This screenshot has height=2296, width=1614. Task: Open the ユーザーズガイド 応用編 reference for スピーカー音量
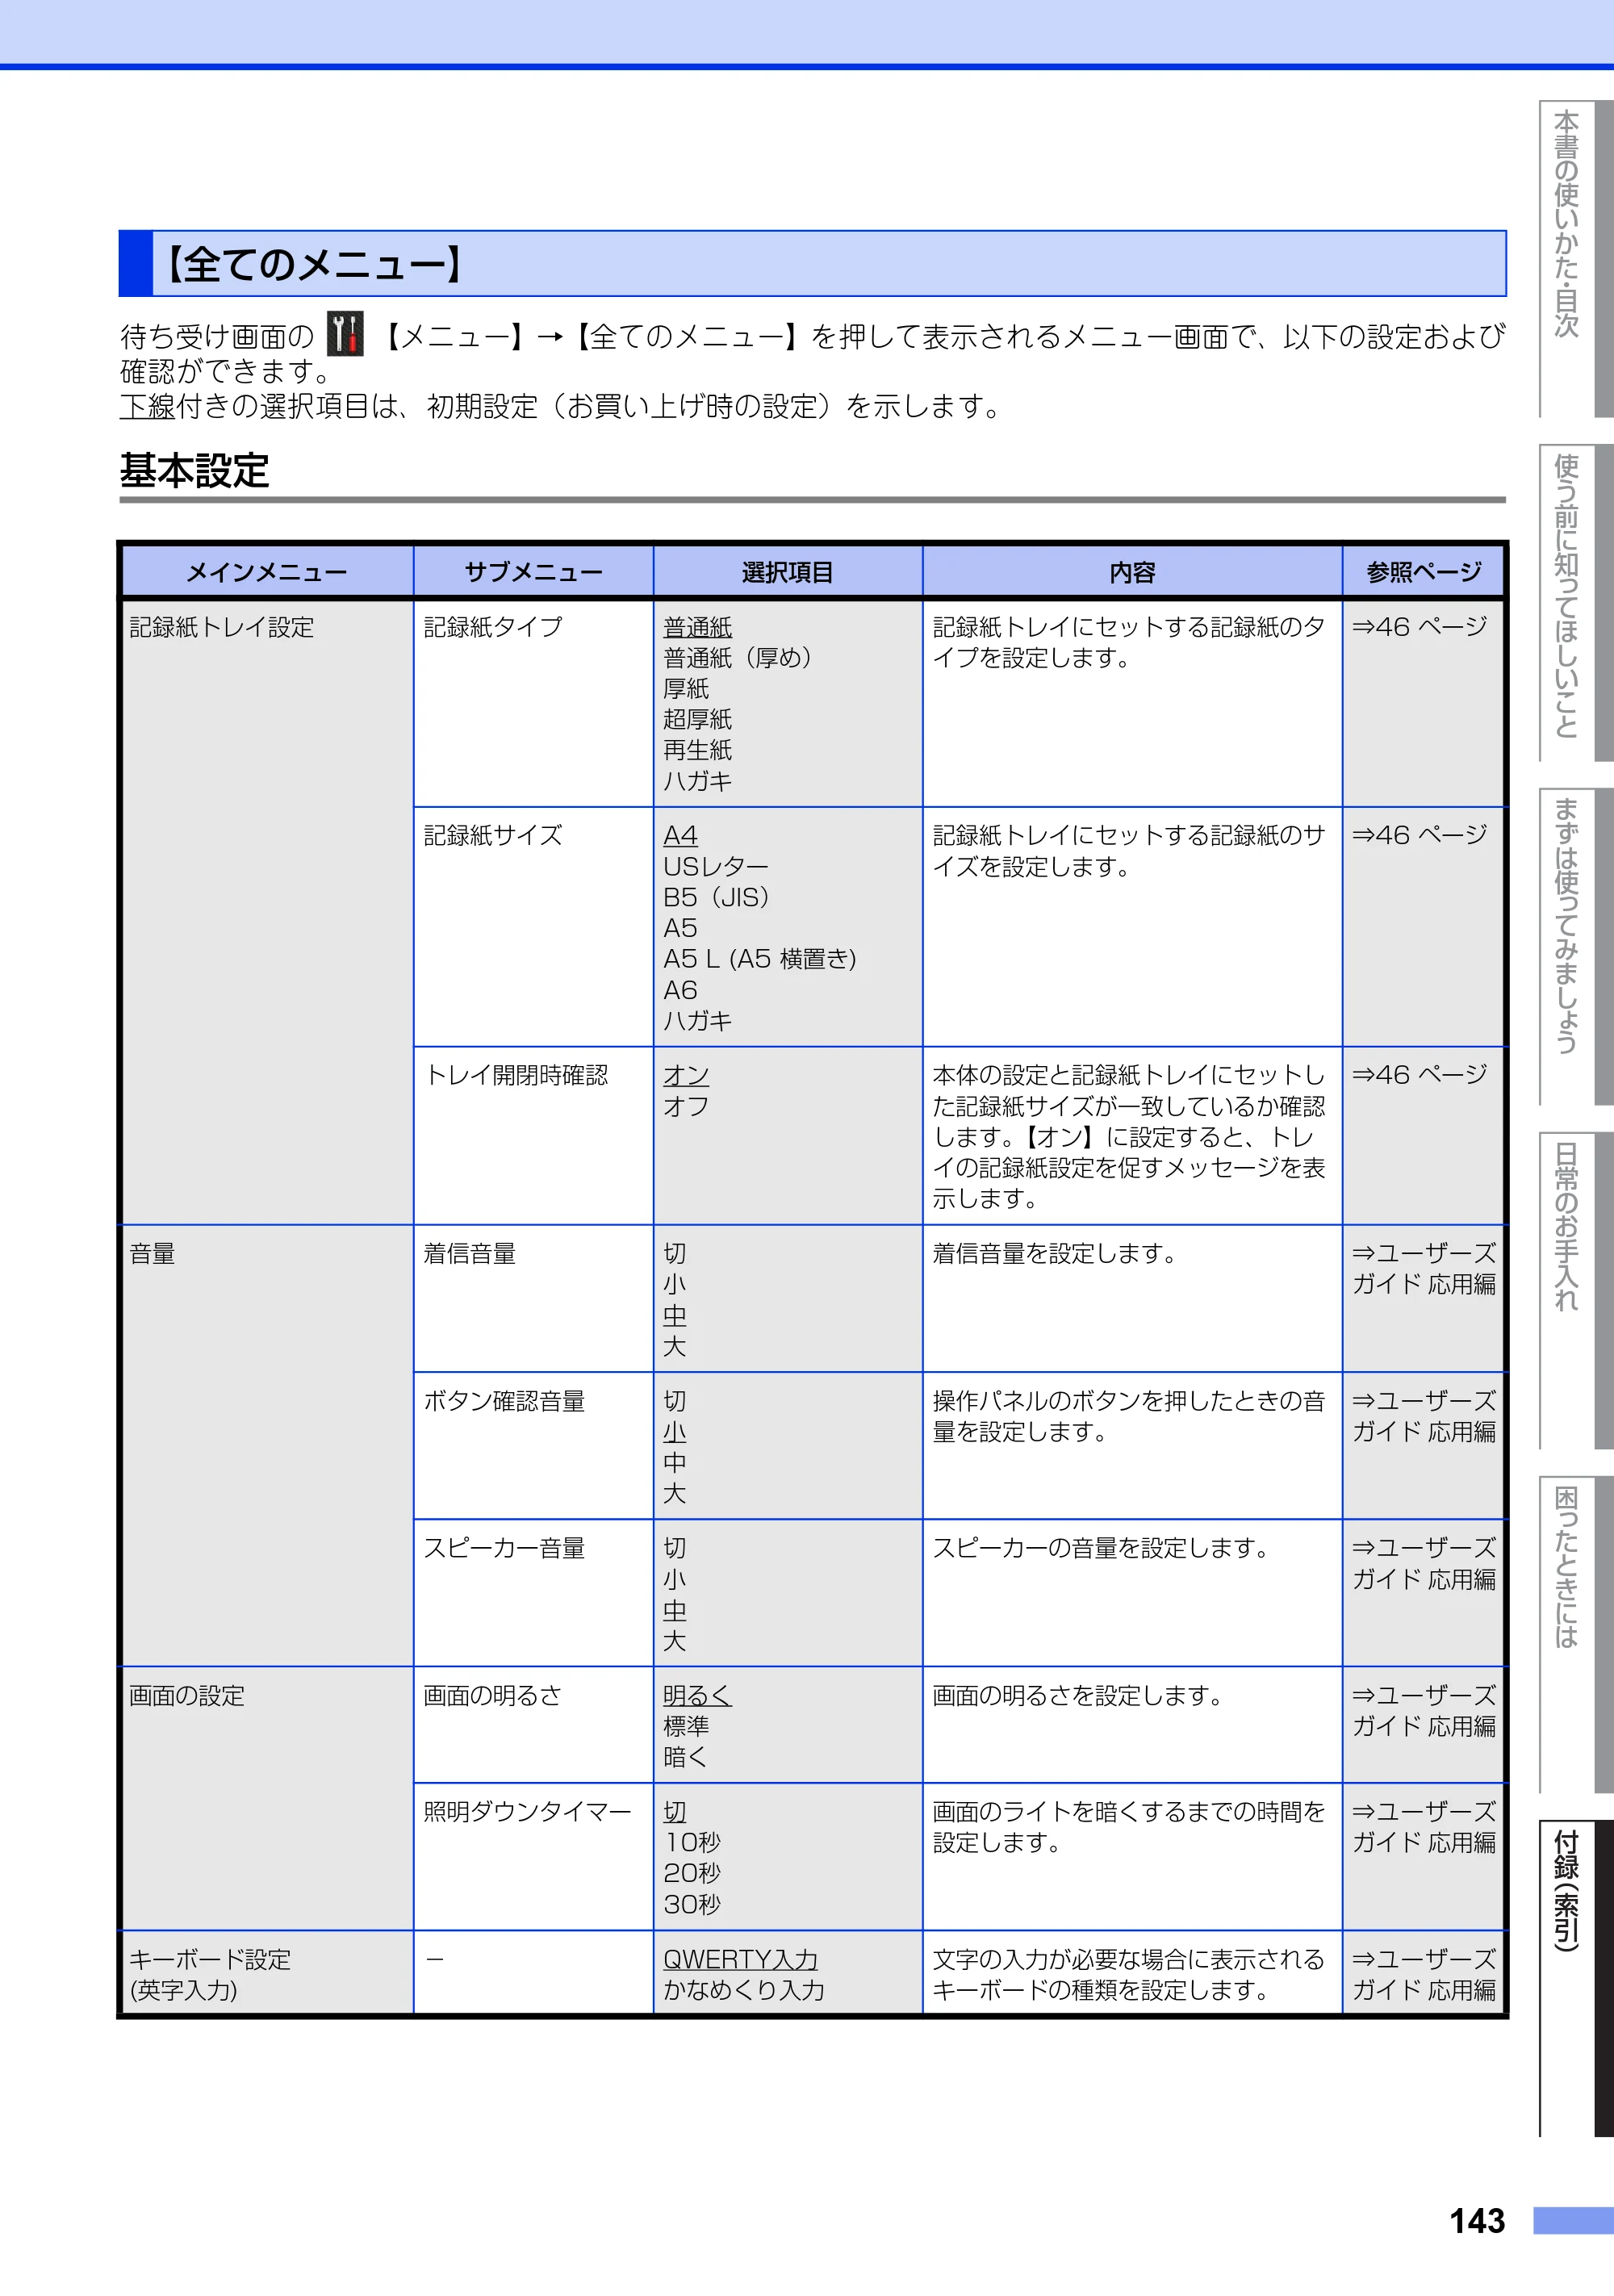pyautogui.click(x=1424, y=1563)
